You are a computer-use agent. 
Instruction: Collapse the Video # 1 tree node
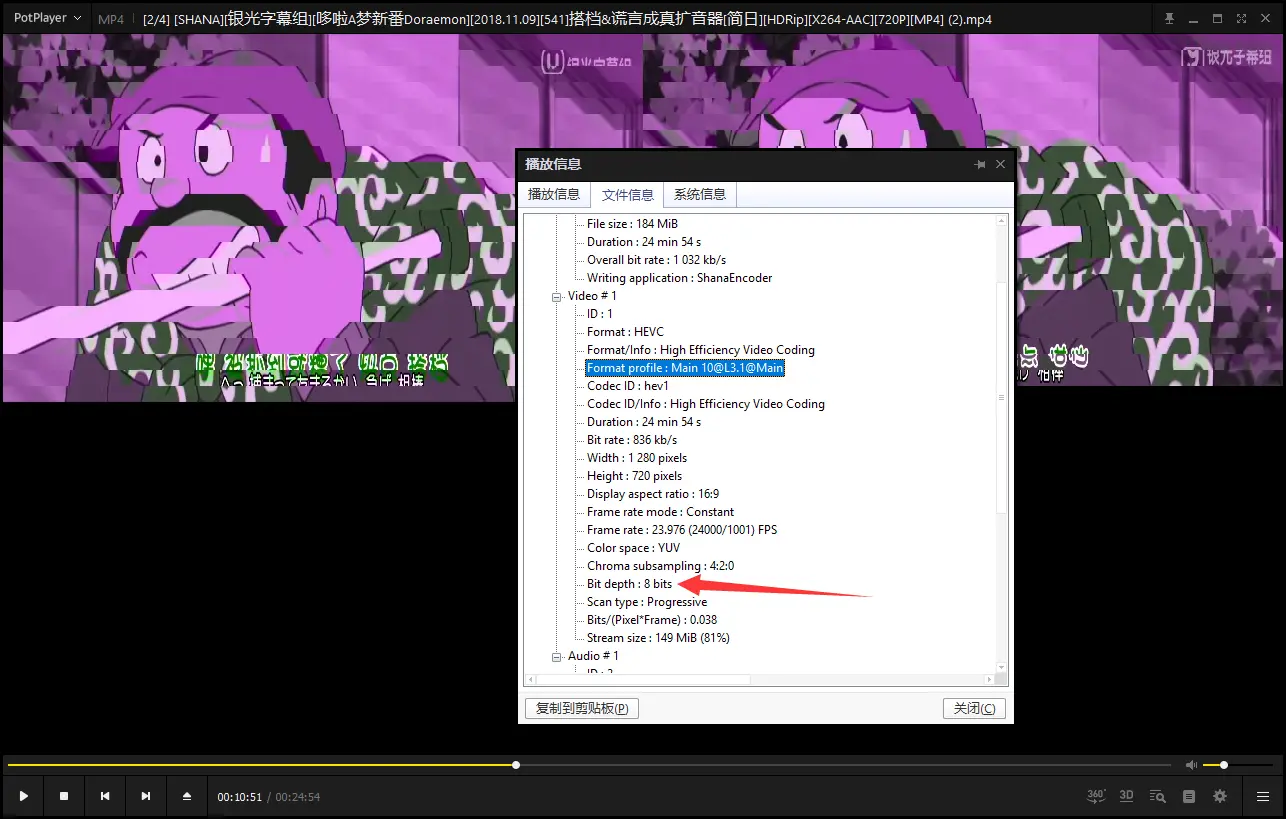tap(557, 296)
